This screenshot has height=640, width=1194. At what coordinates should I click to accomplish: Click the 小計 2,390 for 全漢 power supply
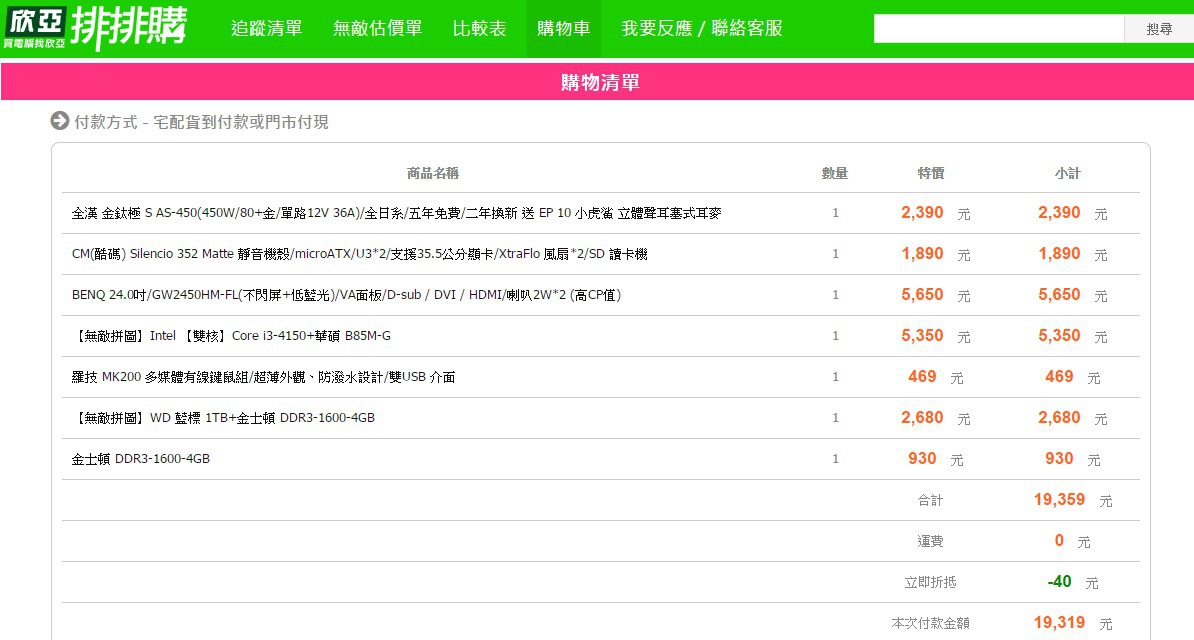pyautogui.click(x=1059, y=213)
